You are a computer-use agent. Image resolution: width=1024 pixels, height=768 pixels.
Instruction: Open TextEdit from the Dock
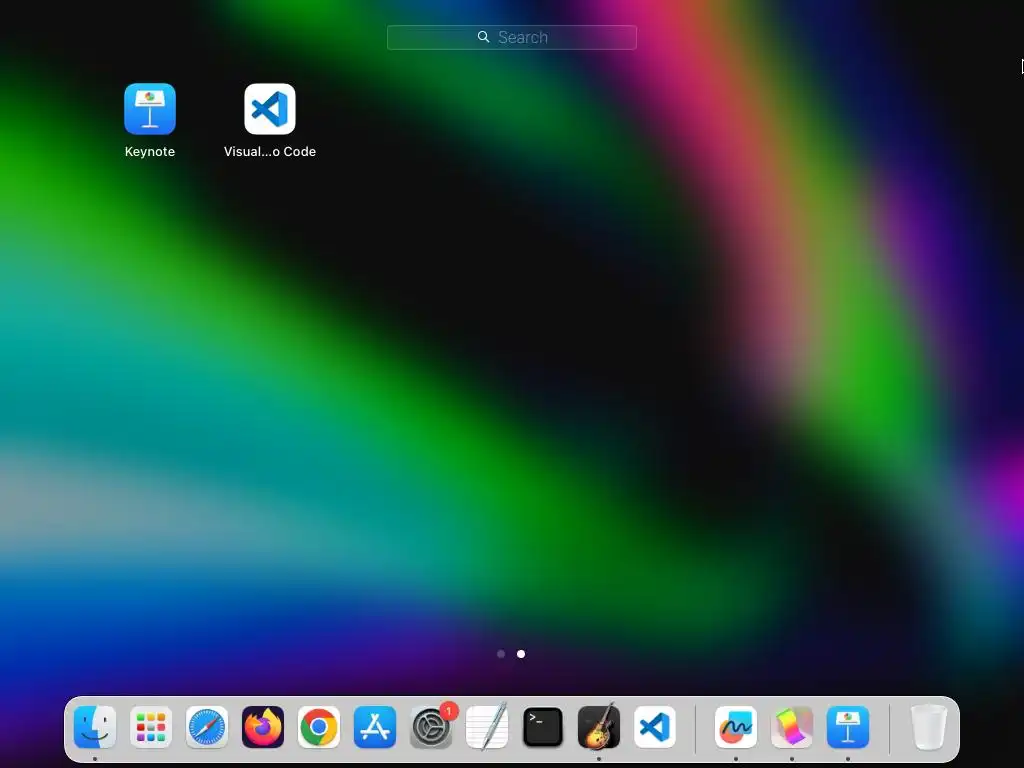487,727
